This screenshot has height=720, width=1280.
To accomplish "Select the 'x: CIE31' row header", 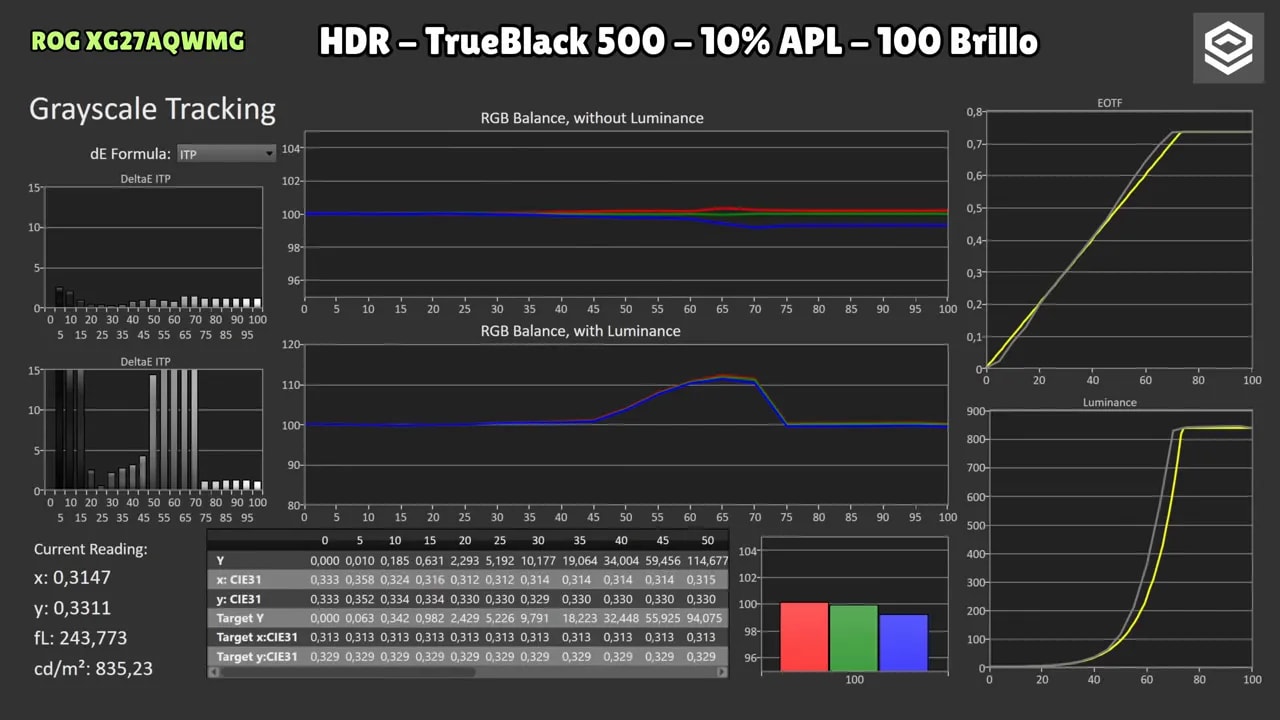I will point(240,580).
